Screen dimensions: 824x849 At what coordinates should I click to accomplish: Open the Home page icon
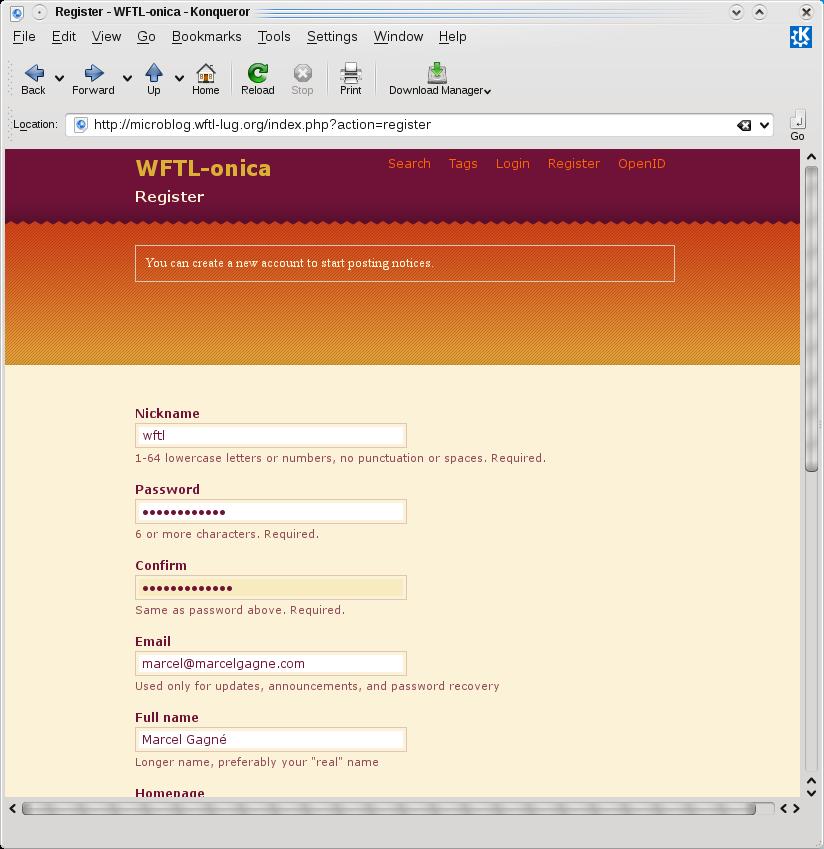pos(205,73)
